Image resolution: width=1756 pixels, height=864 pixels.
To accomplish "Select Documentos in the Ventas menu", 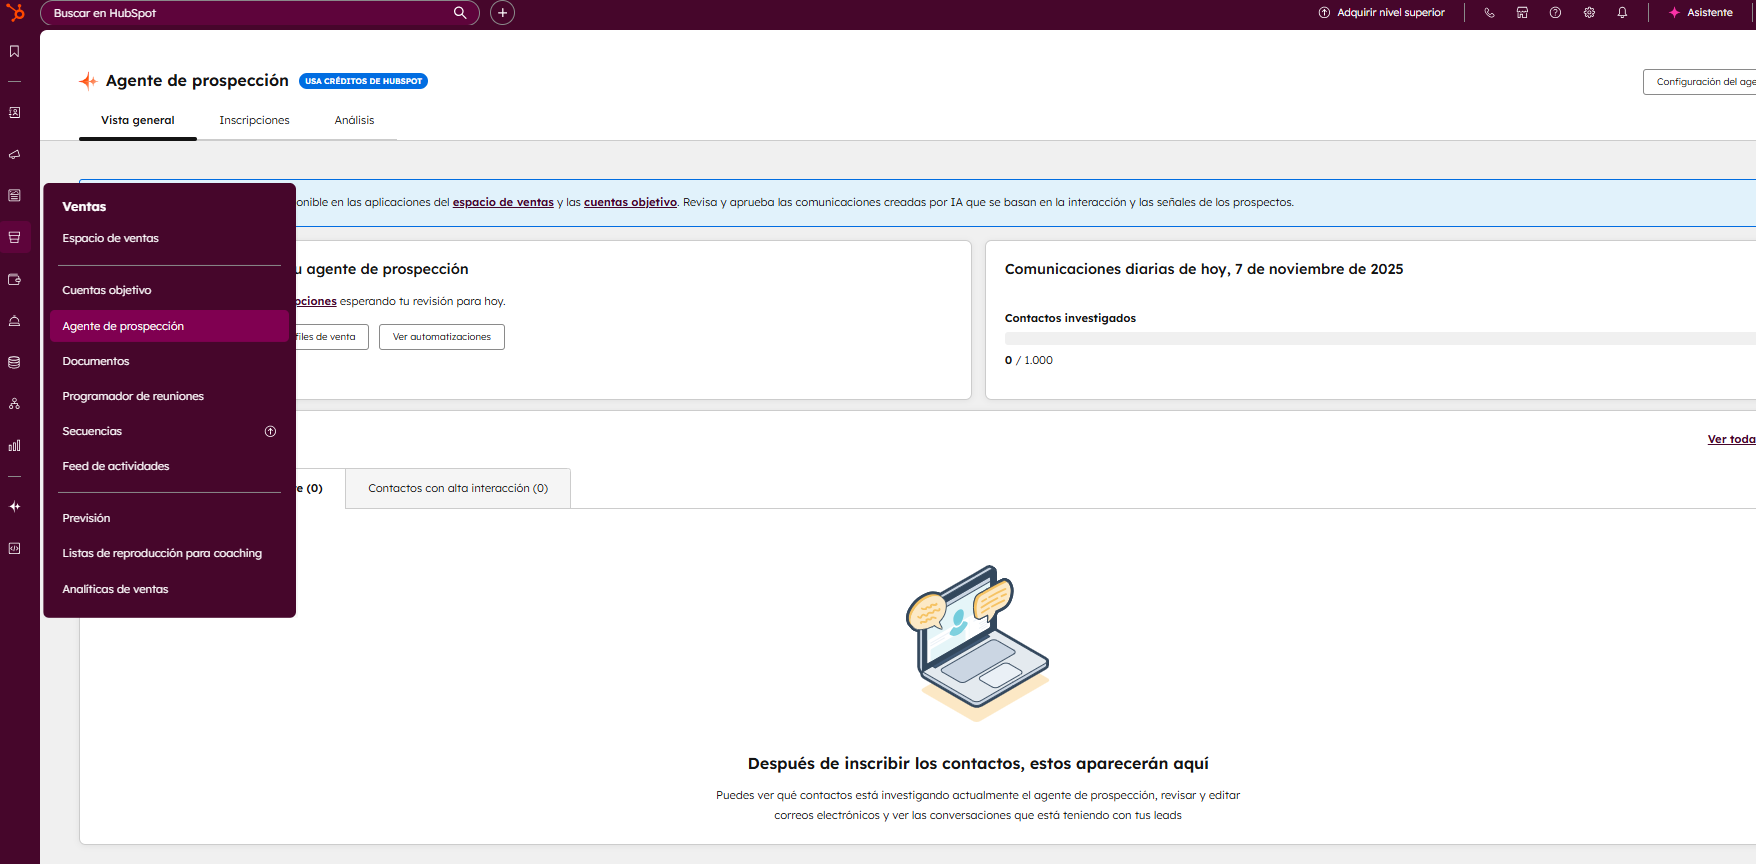I will (x=96, y=361).
